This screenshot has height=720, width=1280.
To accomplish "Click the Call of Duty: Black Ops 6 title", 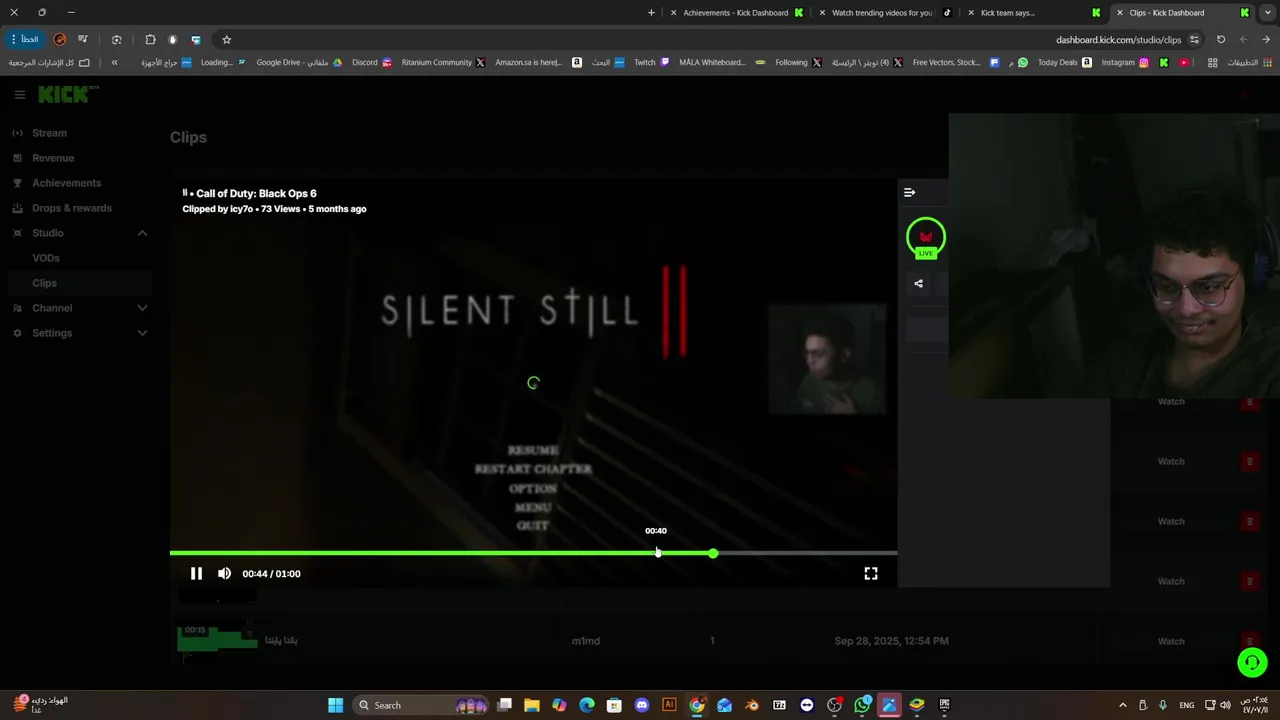I will [256, 194].
